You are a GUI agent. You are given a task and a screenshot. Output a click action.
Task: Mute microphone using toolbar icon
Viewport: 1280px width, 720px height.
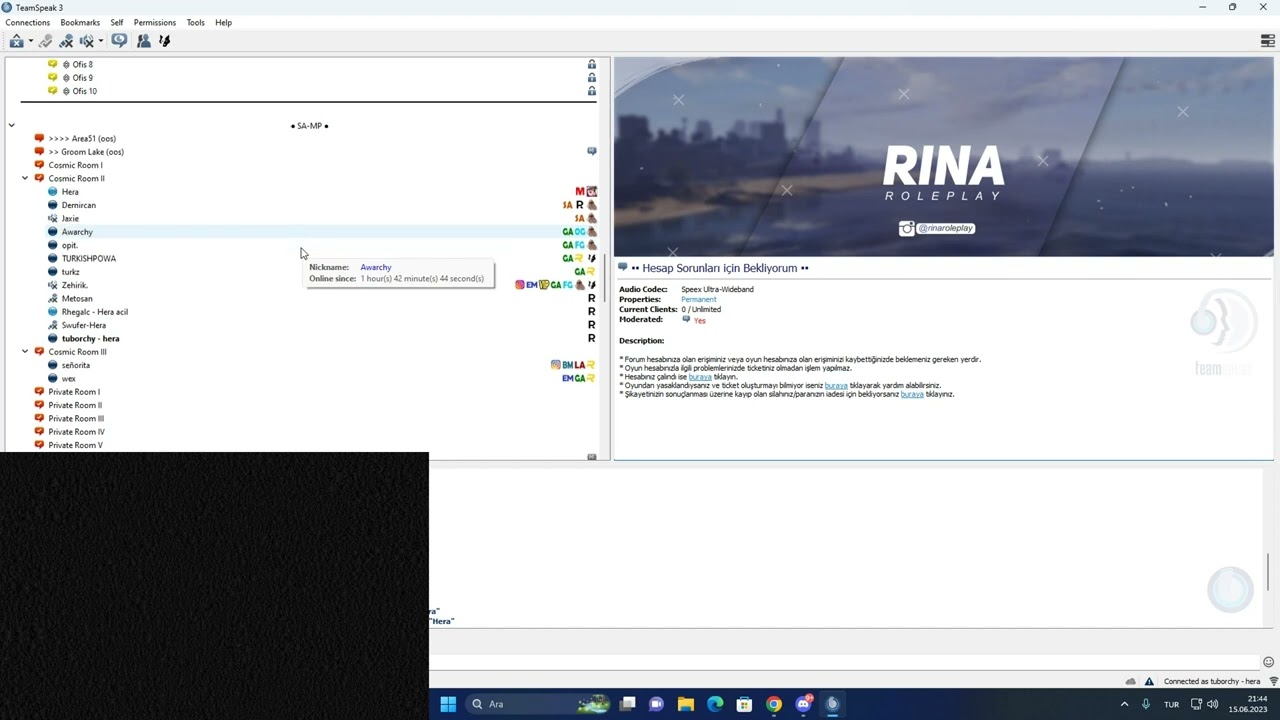coord(66,41)
